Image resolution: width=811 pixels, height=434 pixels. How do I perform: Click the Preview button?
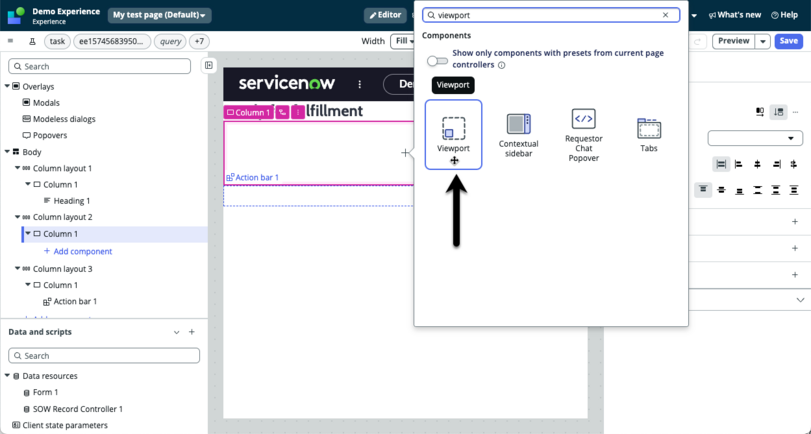point(733,41)
